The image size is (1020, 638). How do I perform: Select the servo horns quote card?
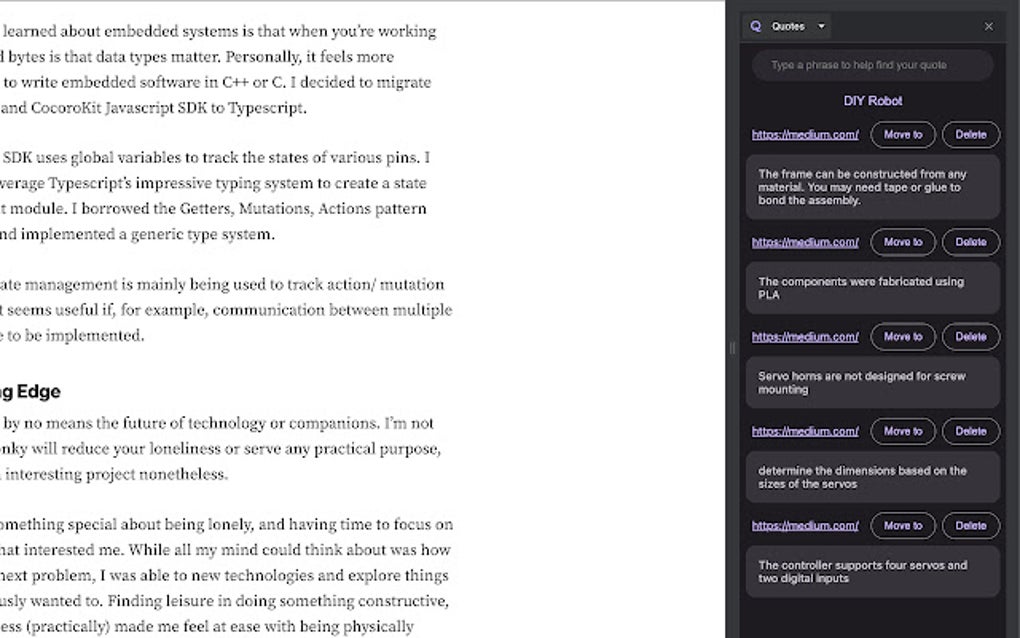pyautogui.click(x=872, y=383)
